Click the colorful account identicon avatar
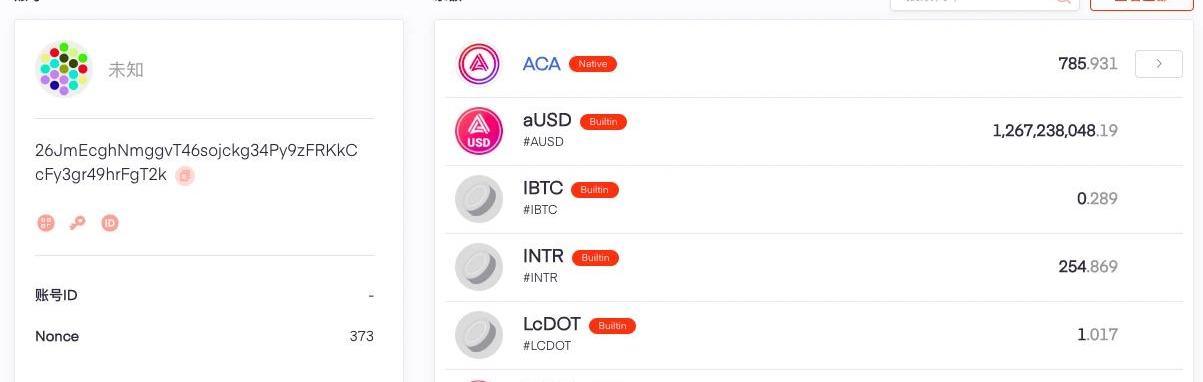The height and width of the screenshot is (382, 1203). coord(64,68)
